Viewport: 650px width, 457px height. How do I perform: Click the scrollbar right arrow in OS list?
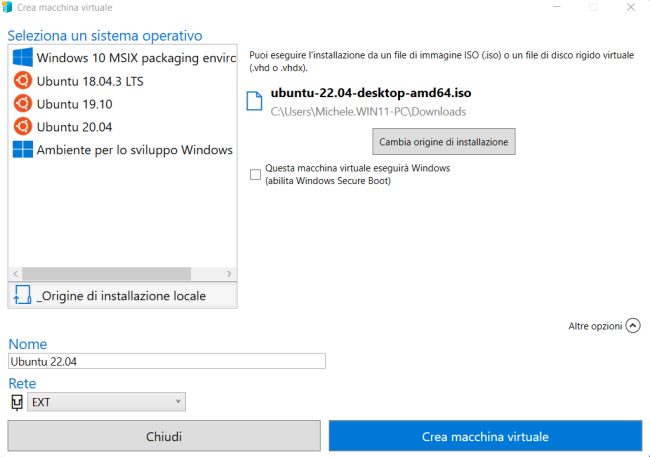pyautogui.click(x=229, y=274)
